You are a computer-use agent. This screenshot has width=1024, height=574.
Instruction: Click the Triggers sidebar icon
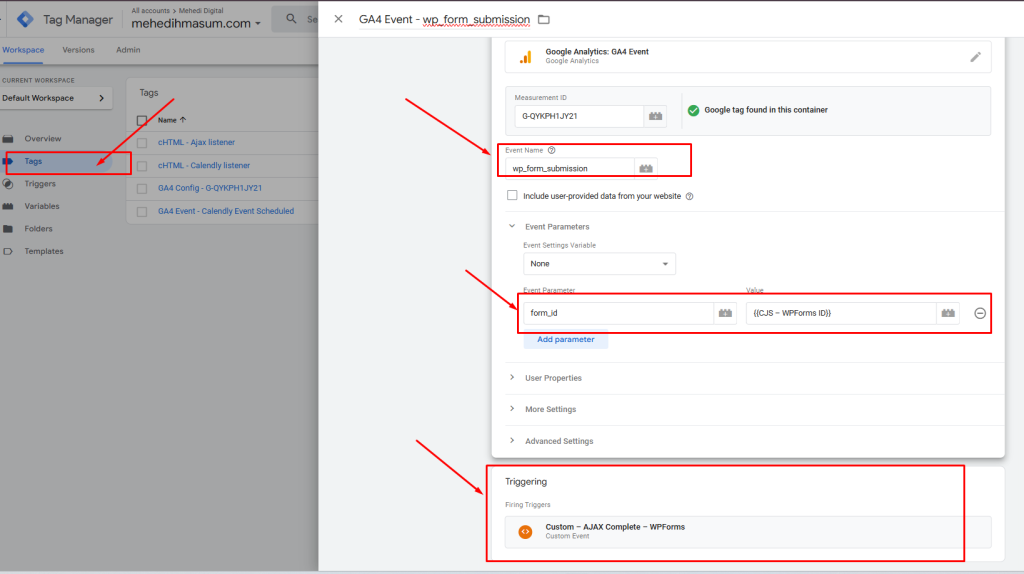click(x=8, y=183)
